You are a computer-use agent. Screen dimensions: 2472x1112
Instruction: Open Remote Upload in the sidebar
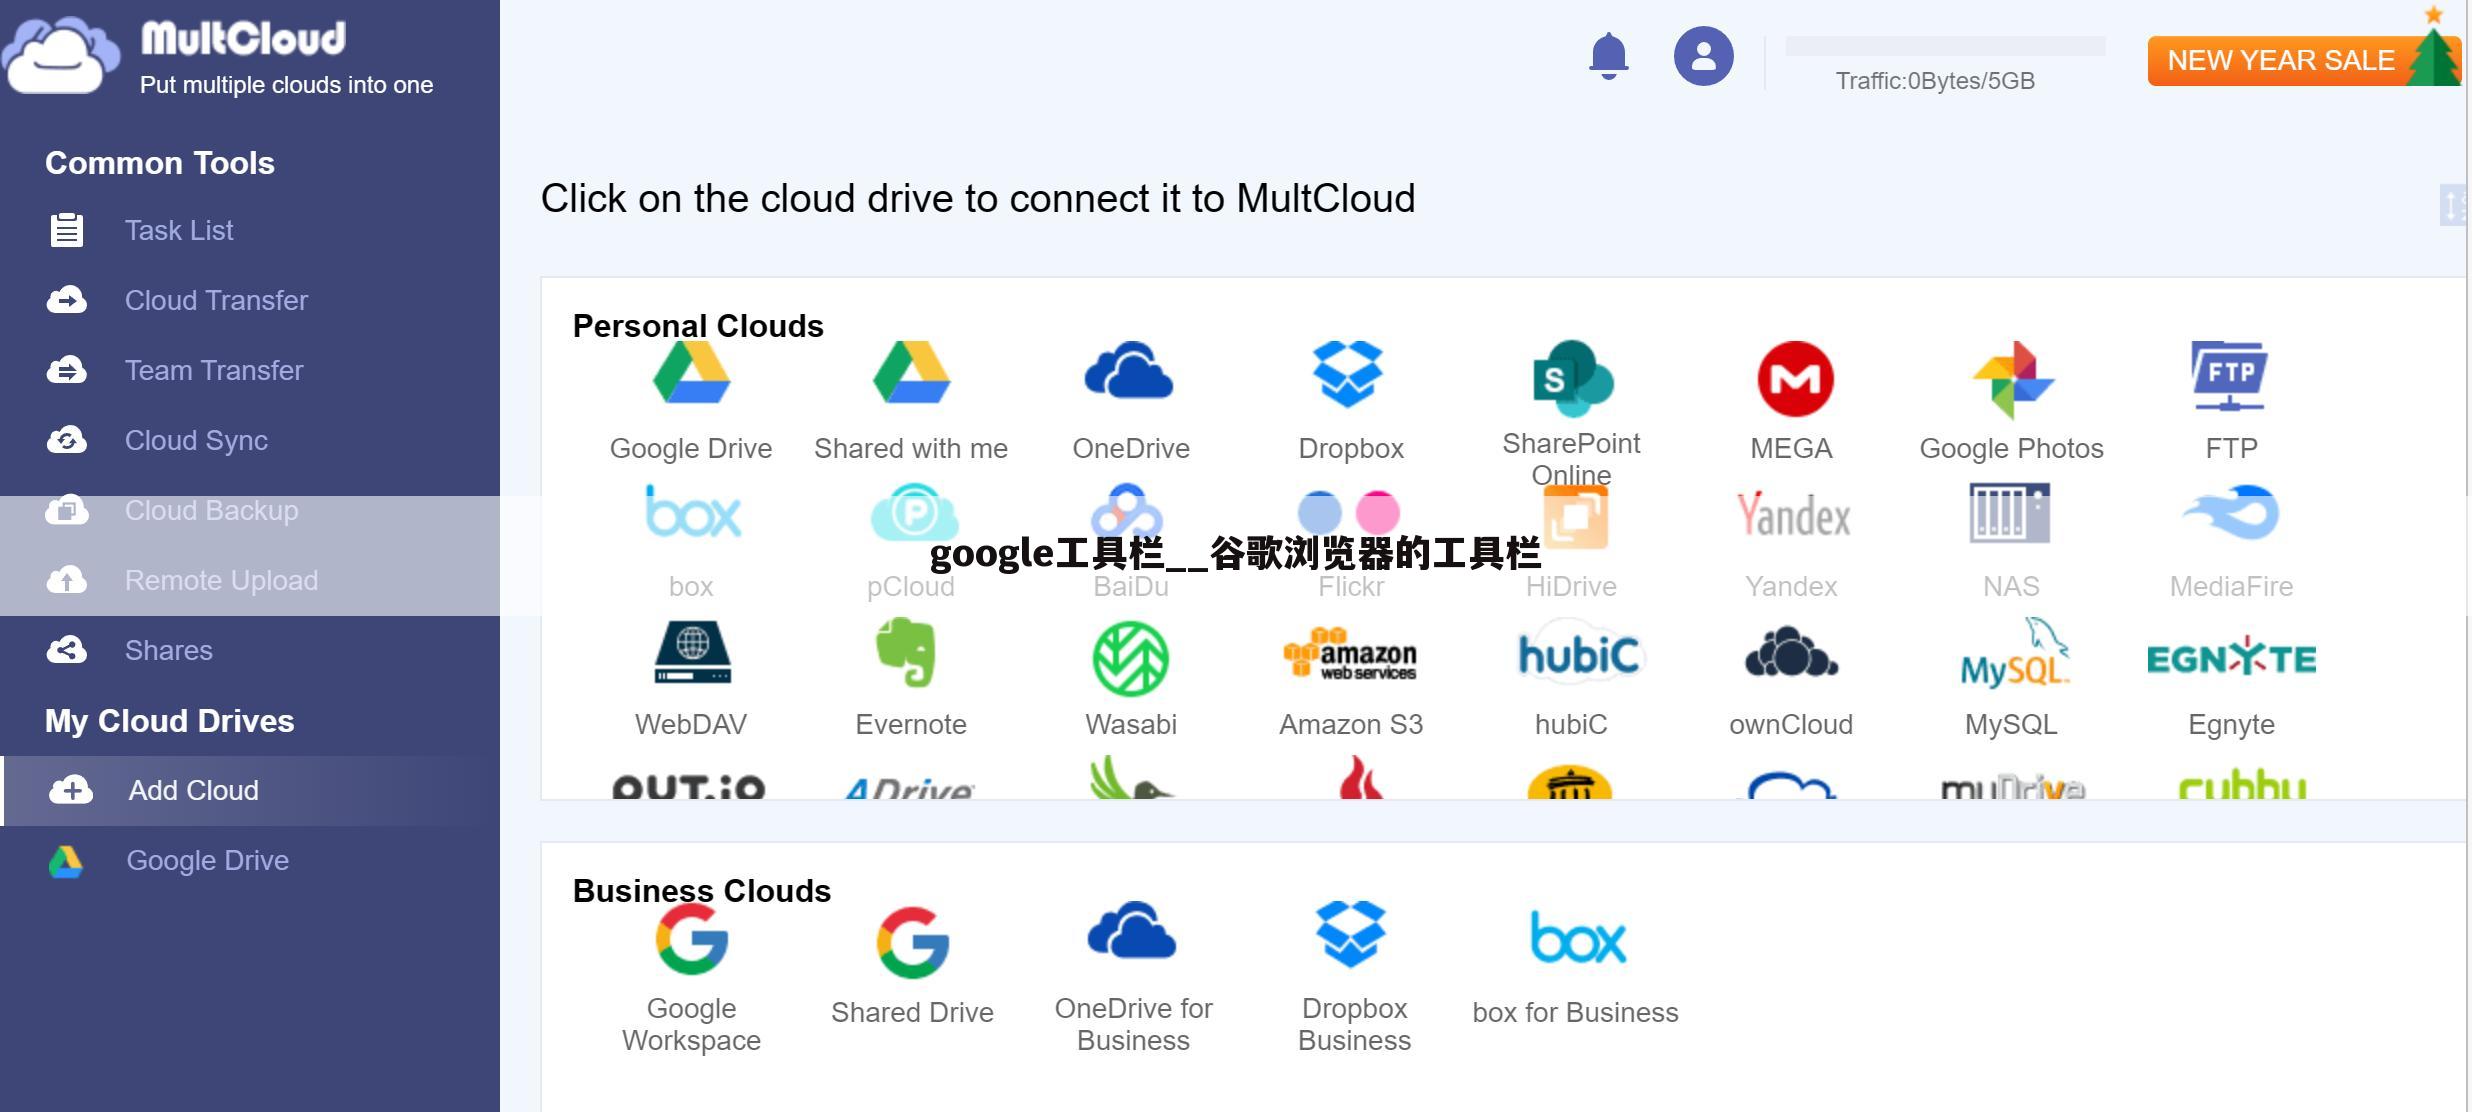coord(221,580)
